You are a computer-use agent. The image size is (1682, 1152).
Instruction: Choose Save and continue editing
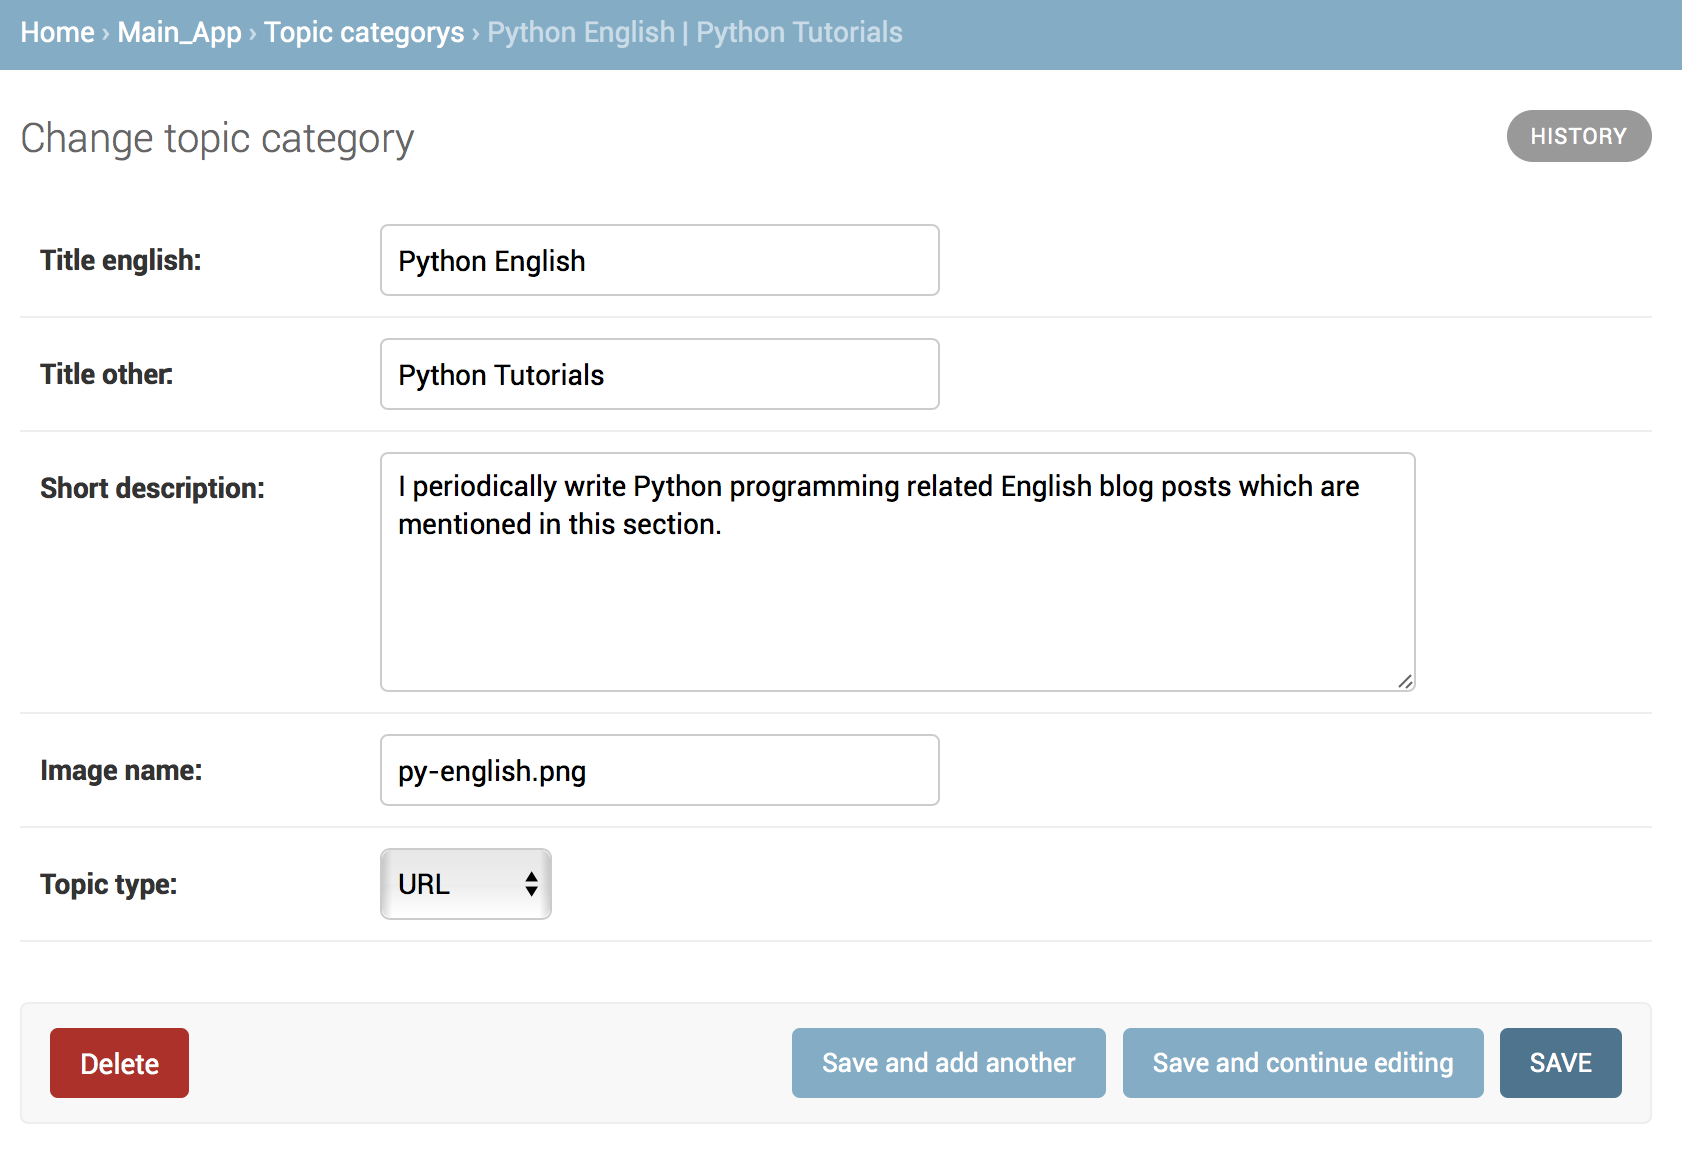[1302, 1063]
